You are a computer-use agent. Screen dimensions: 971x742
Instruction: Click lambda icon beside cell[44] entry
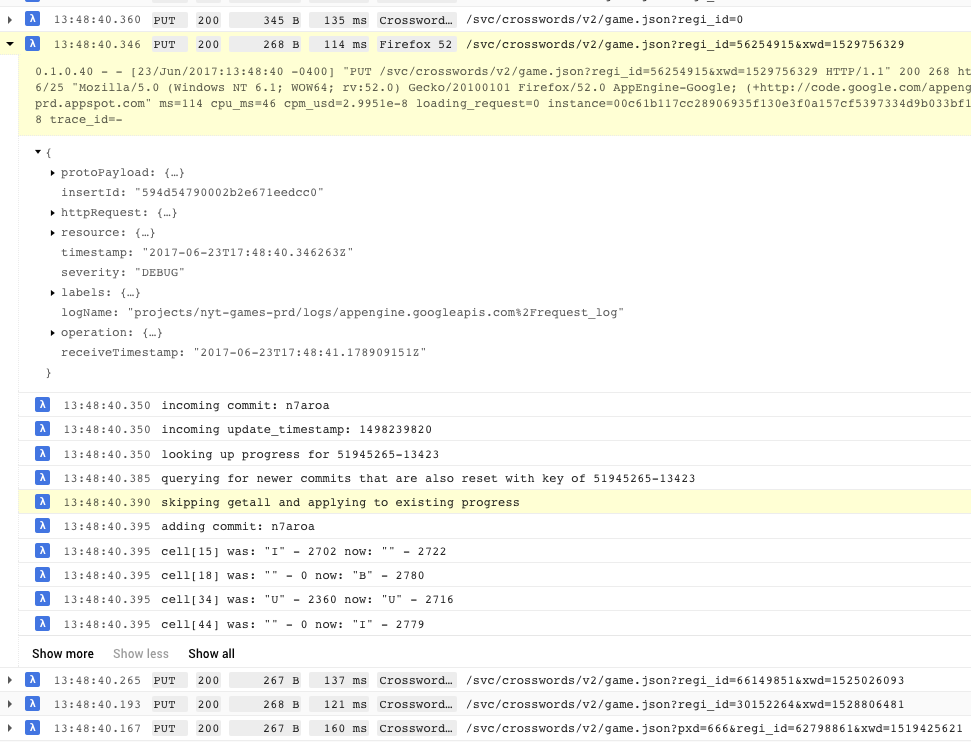point(42,624)
